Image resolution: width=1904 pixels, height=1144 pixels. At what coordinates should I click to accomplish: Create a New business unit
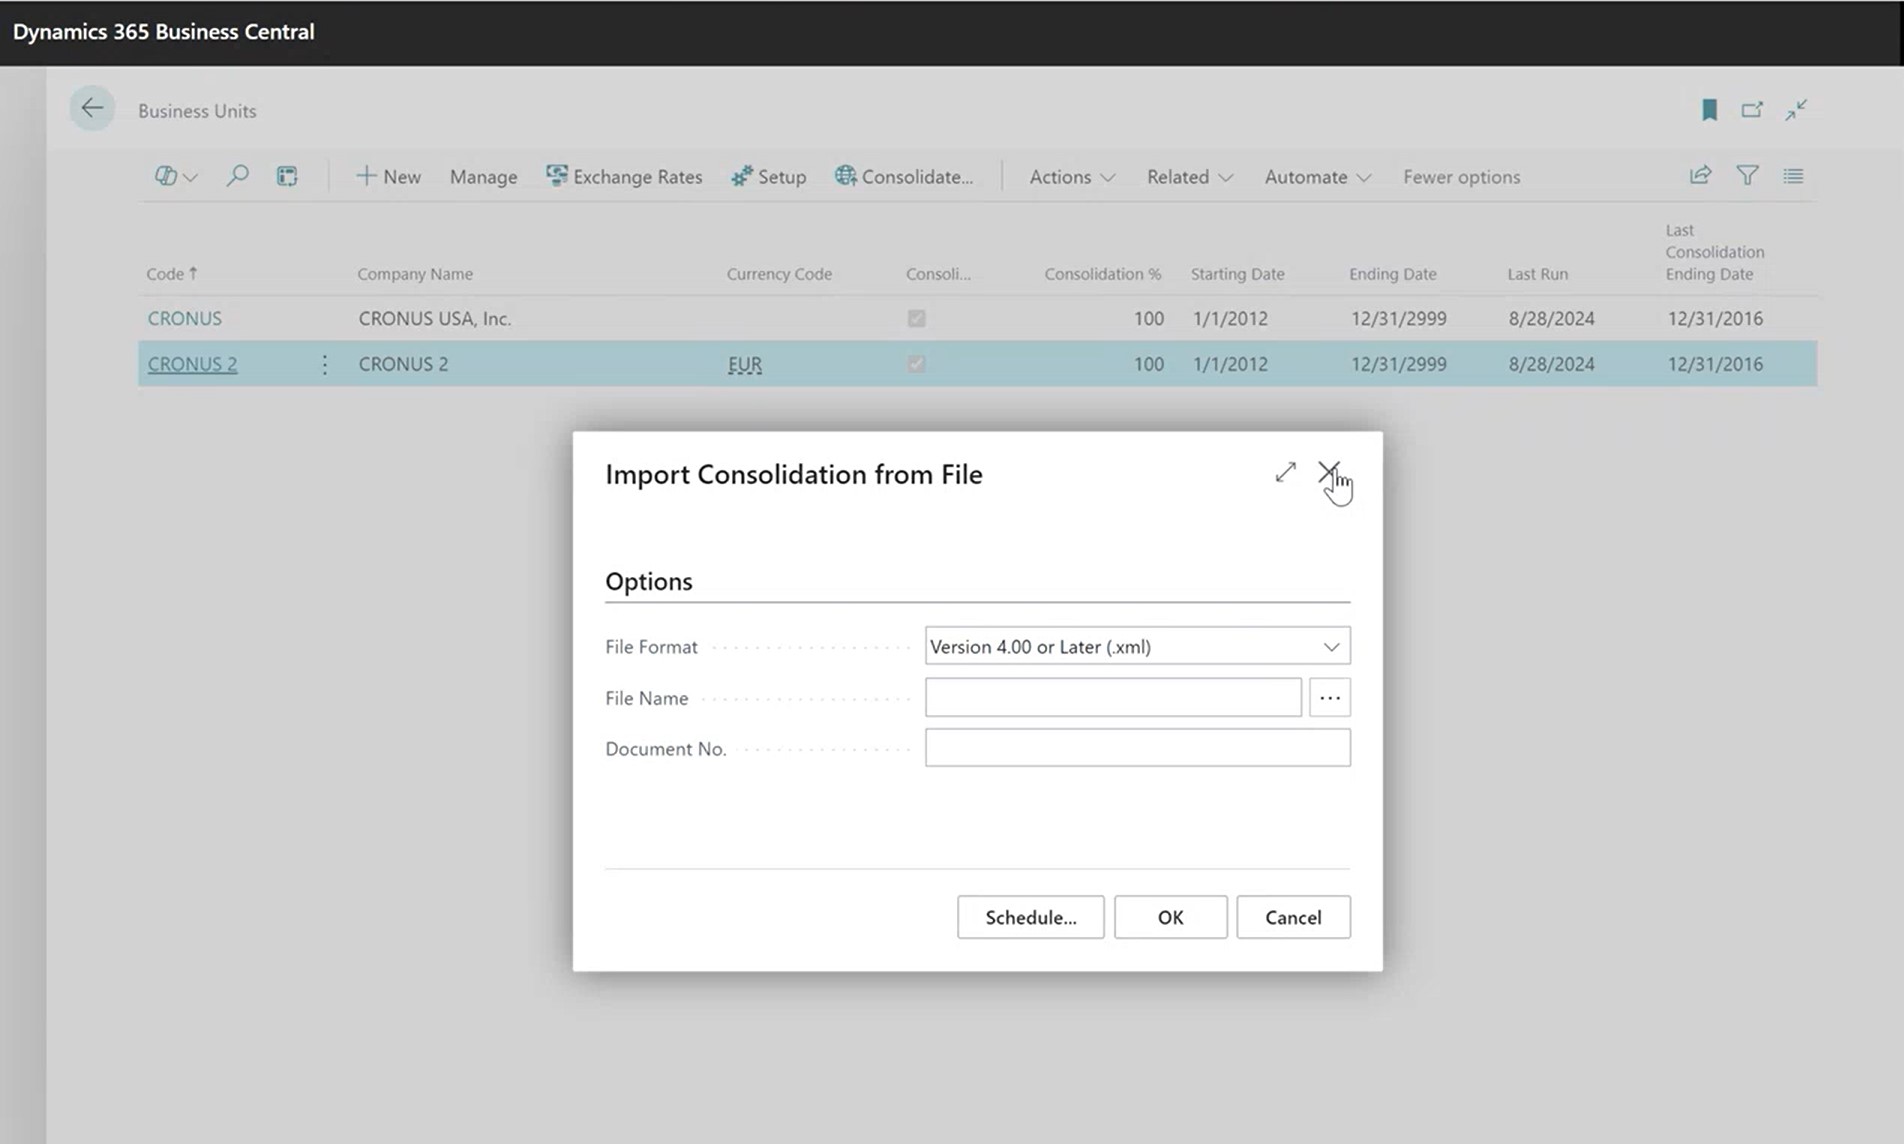[x=388, y=176]
